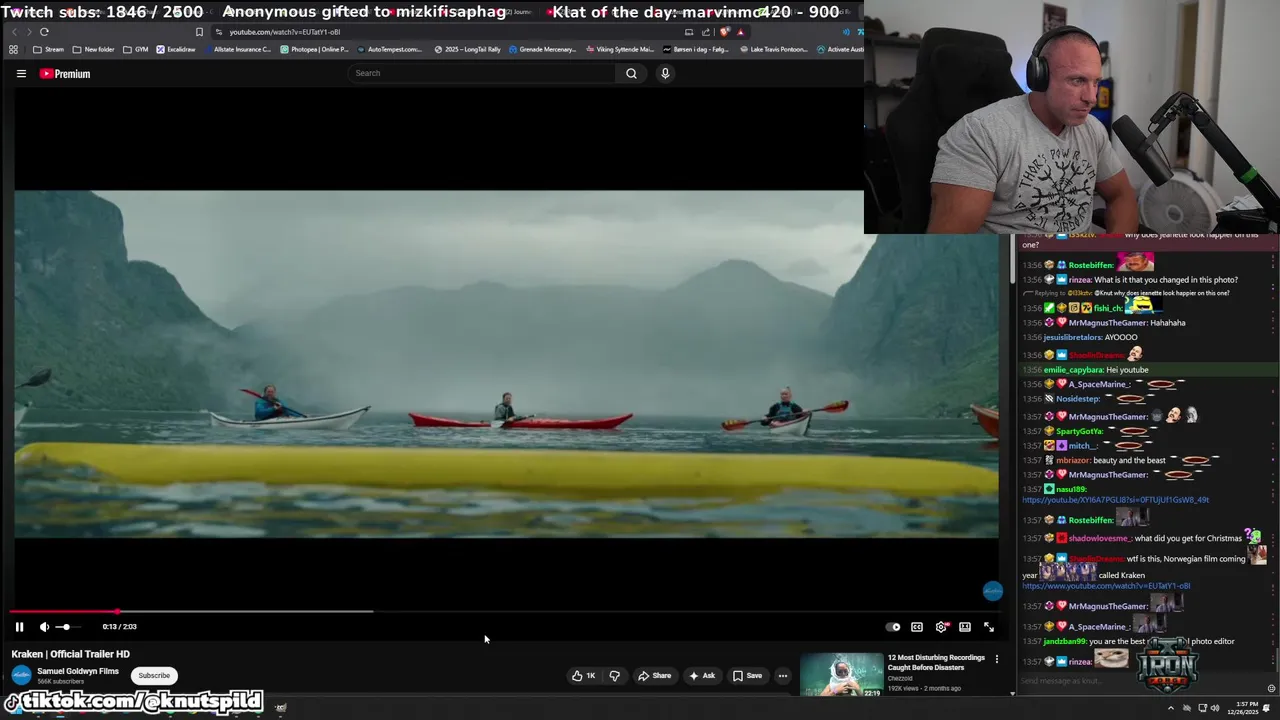Screen dimensions: 1280x720
Task: Dislike the Kraken trailer video
Action: click(615, 675)
